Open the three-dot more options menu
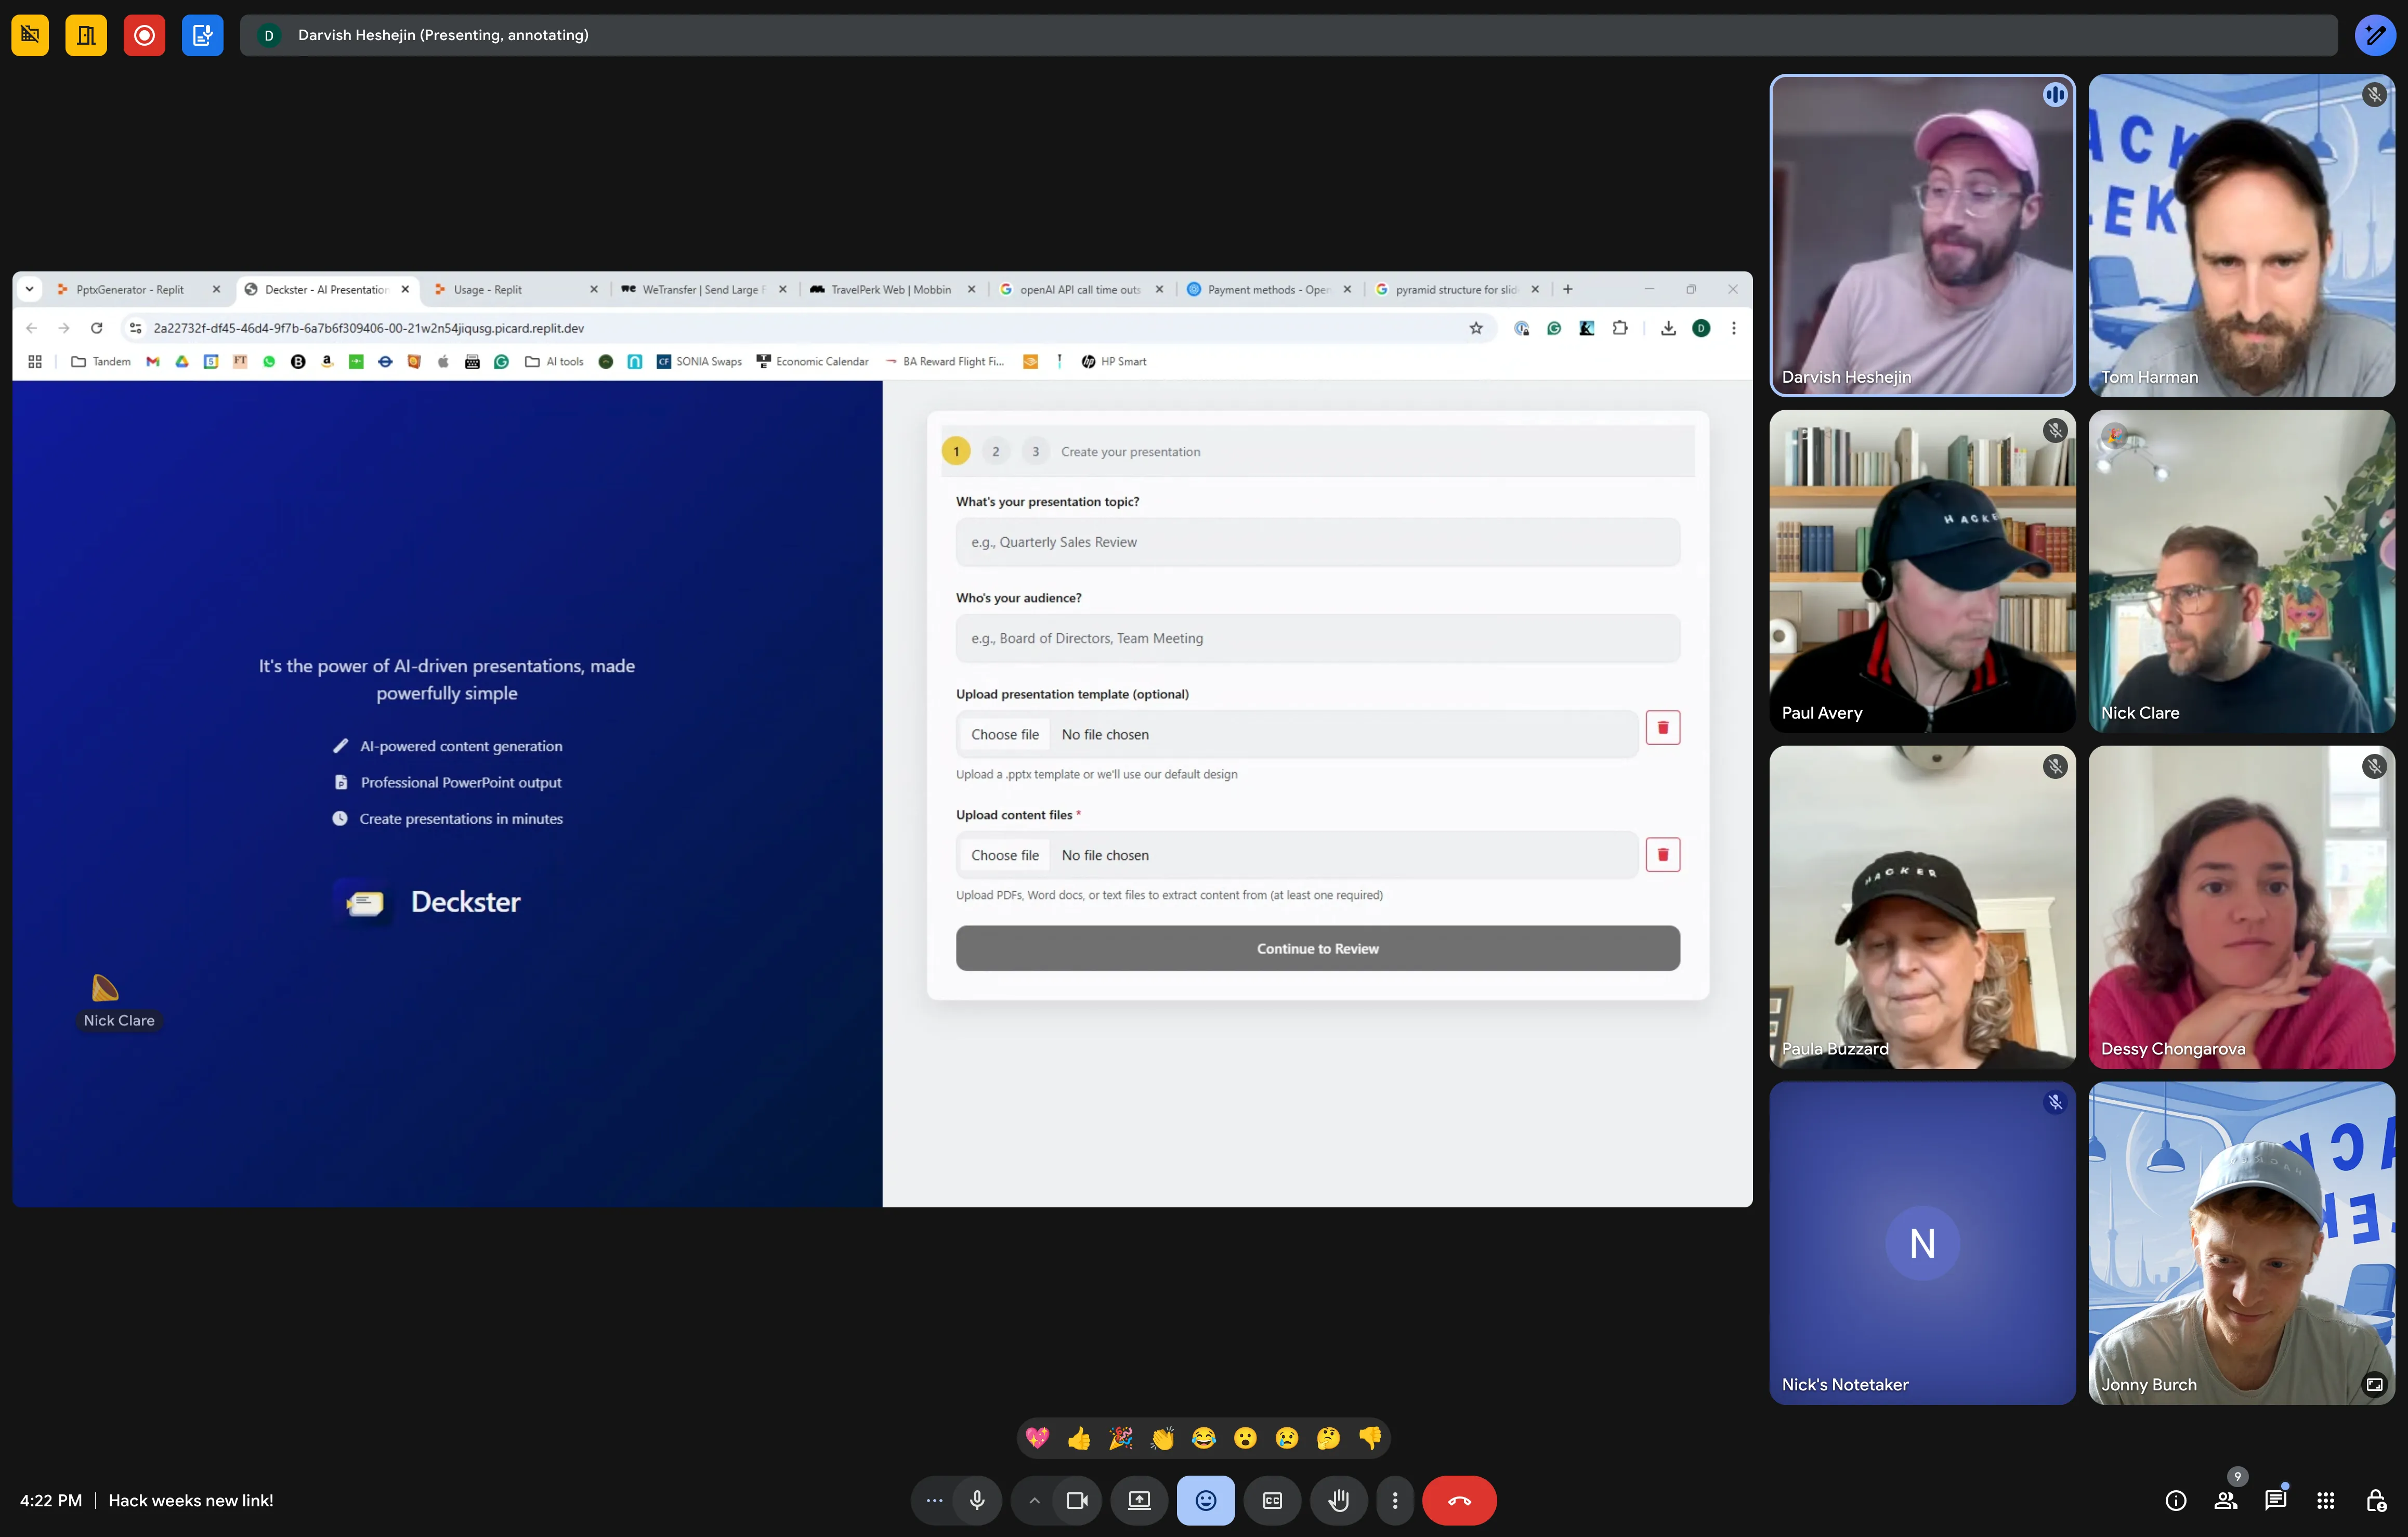Screen dimensions: 2408x1537 click(1395, 1500)
